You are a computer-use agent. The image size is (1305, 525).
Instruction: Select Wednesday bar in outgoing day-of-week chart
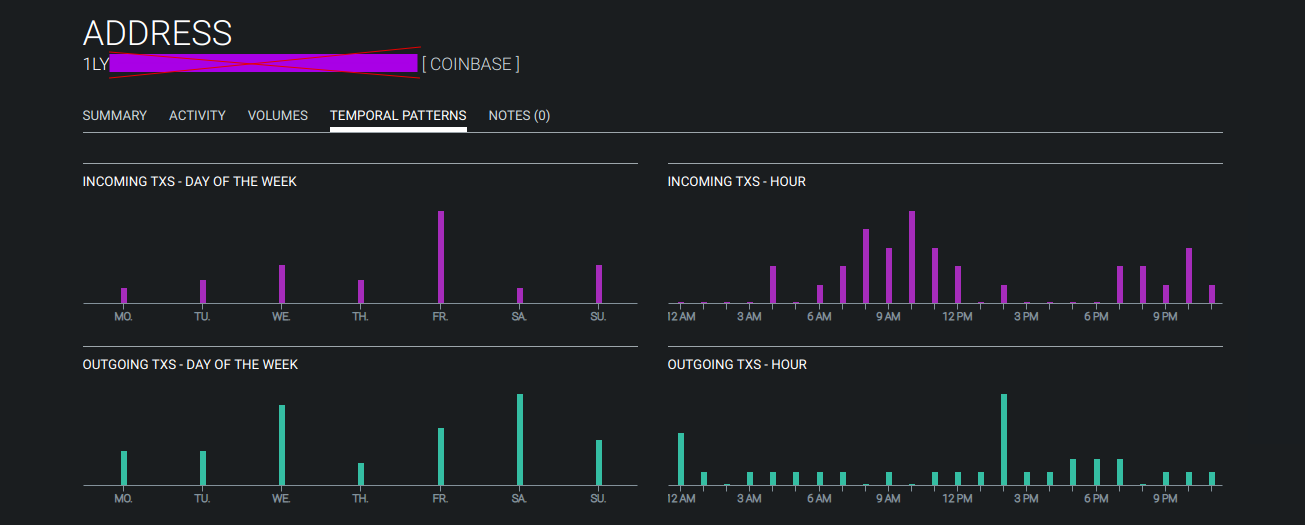(282, 445)
